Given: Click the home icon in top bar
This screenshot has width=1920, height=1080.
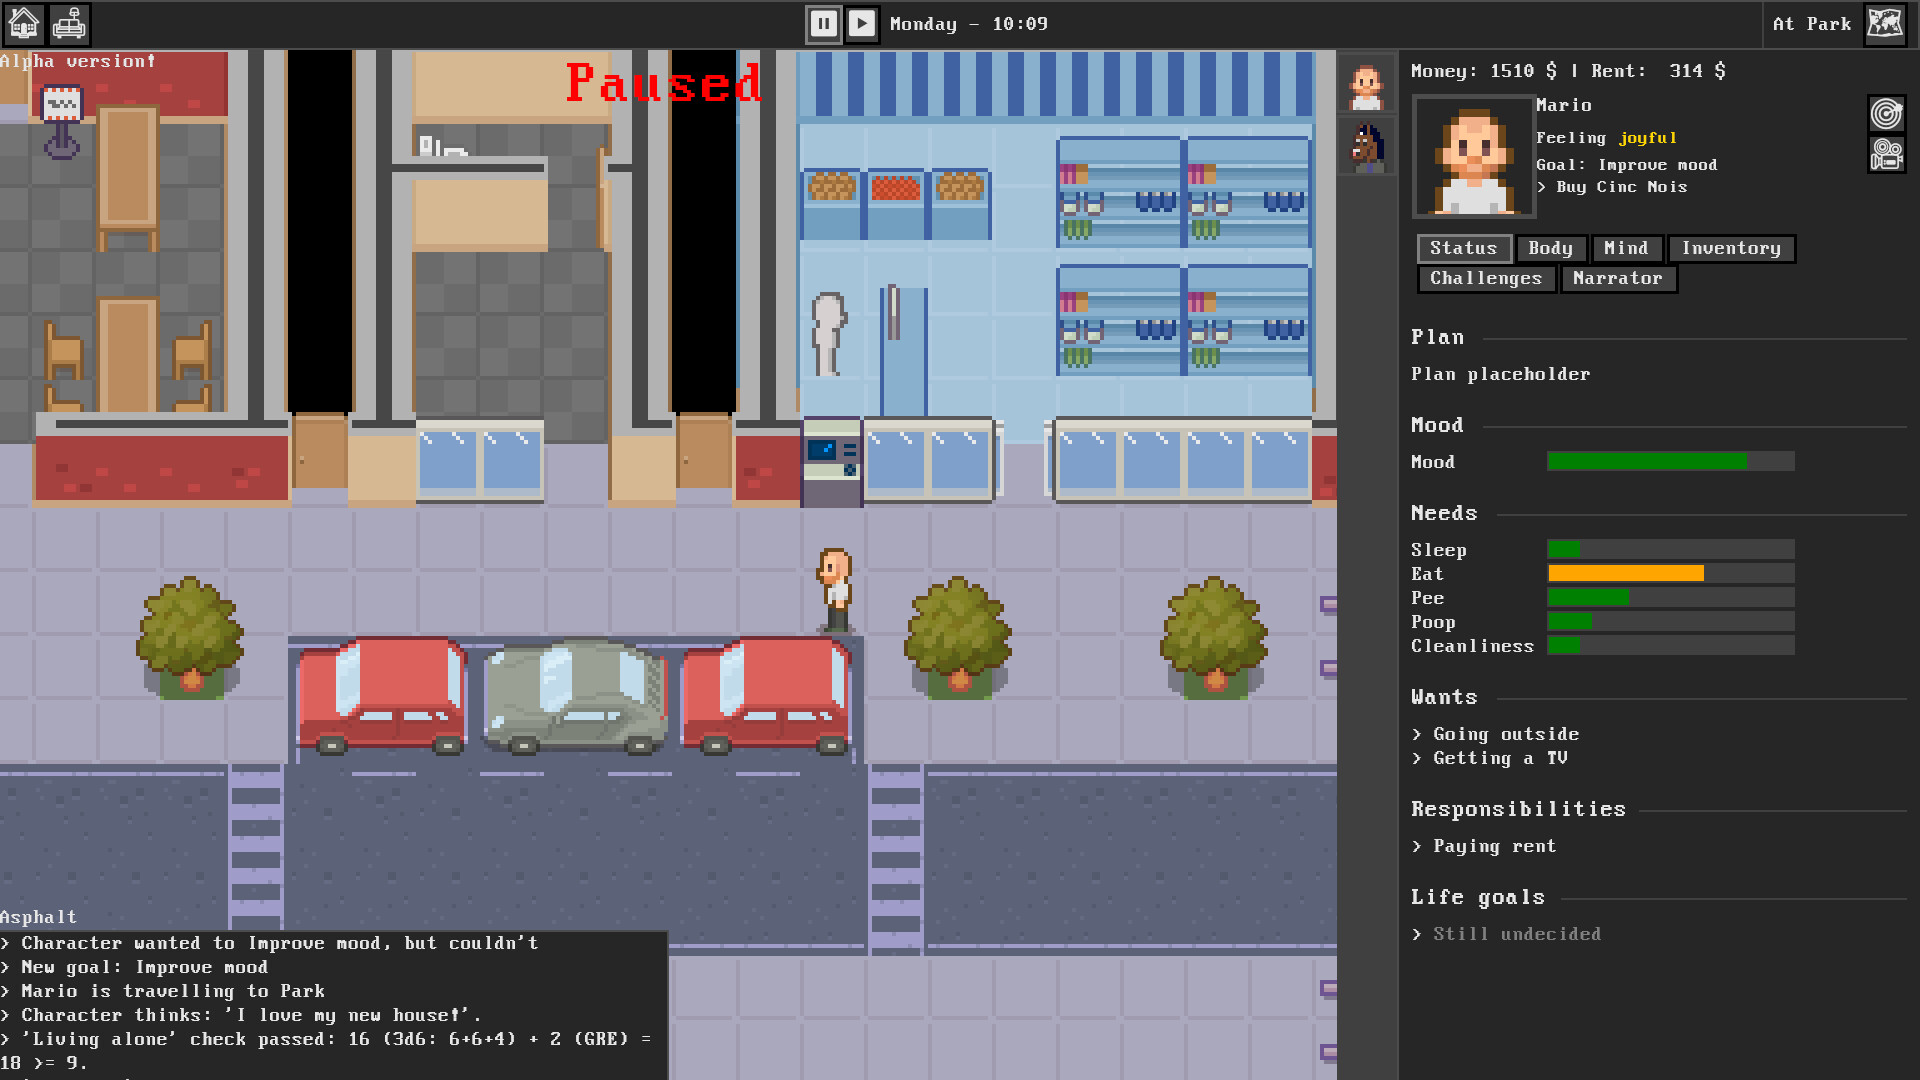Looking at the screenshot, I should pos(23,23).
